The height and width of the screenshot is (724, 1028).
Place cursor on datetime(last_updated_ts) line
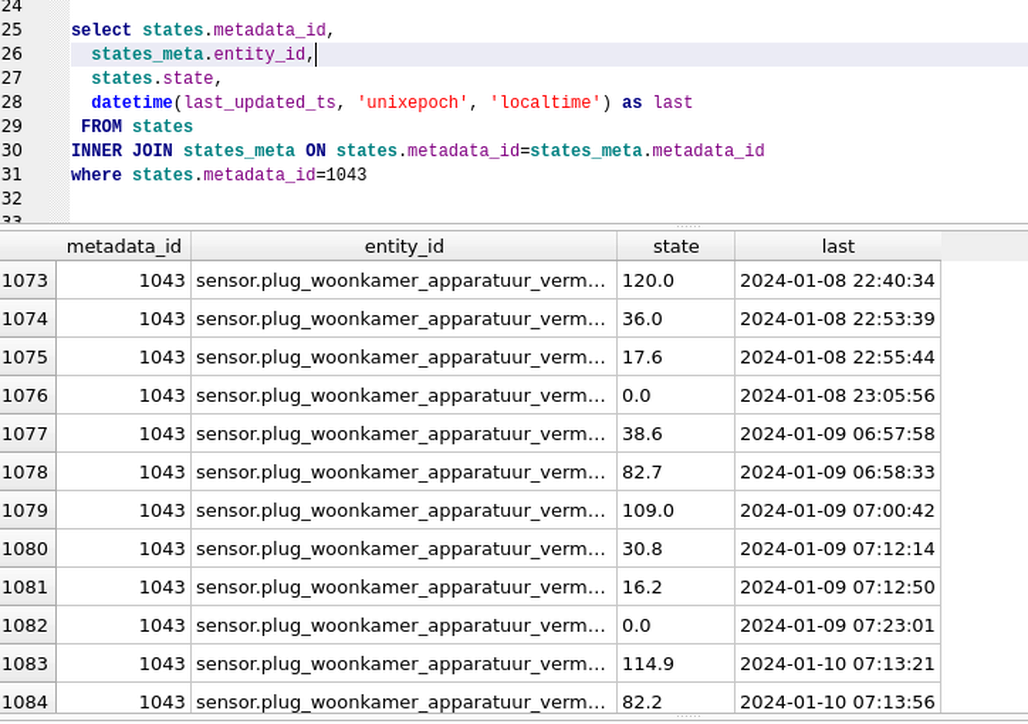coord(391,102)
